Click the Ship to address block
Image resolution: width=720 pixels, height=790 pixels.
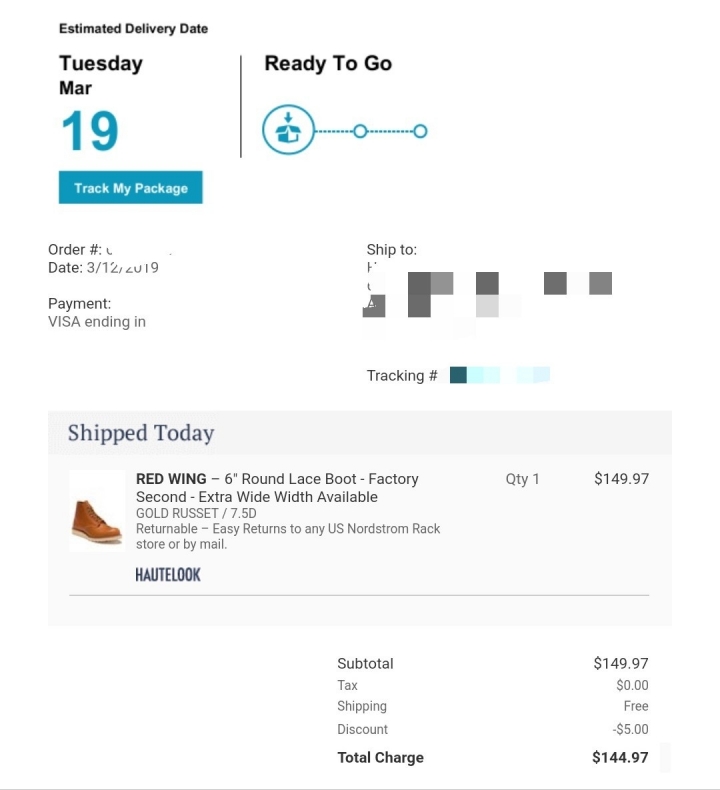pos(489,290)
